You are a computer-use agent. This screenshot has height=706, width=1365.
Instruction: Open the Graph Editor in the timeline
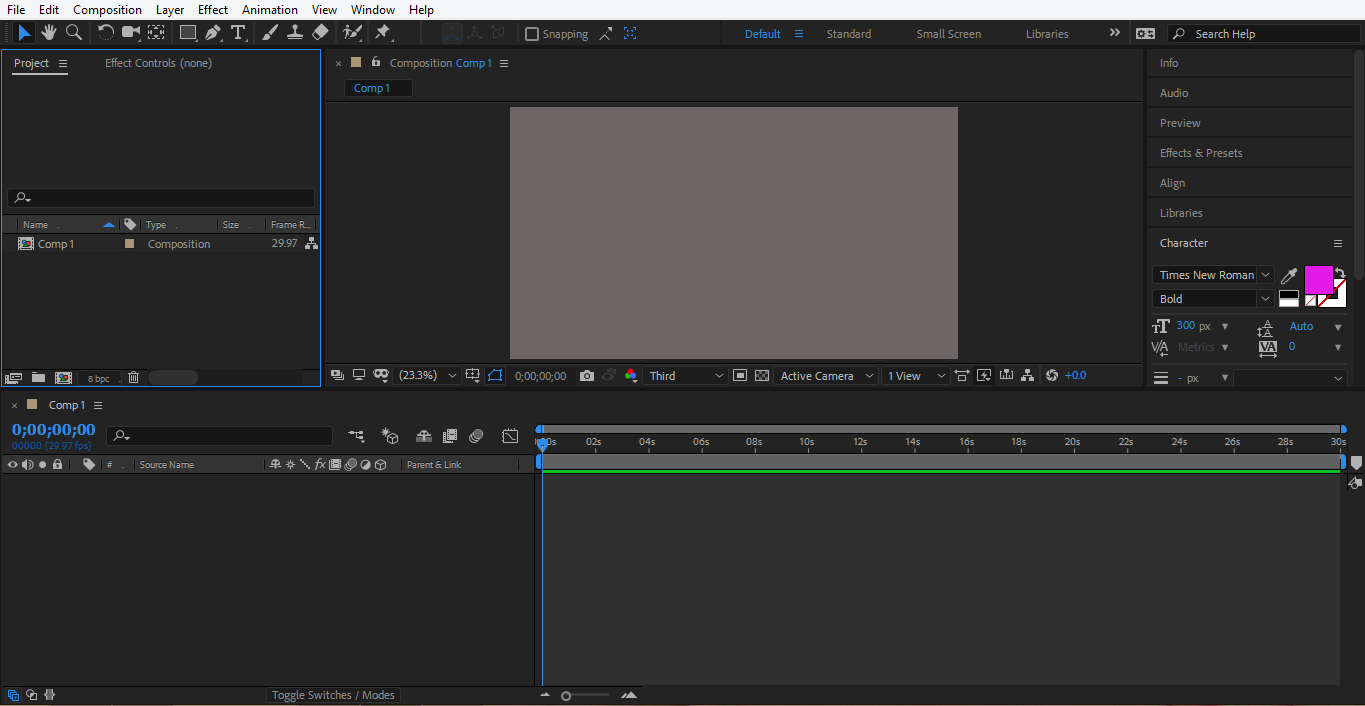[510, 436]
